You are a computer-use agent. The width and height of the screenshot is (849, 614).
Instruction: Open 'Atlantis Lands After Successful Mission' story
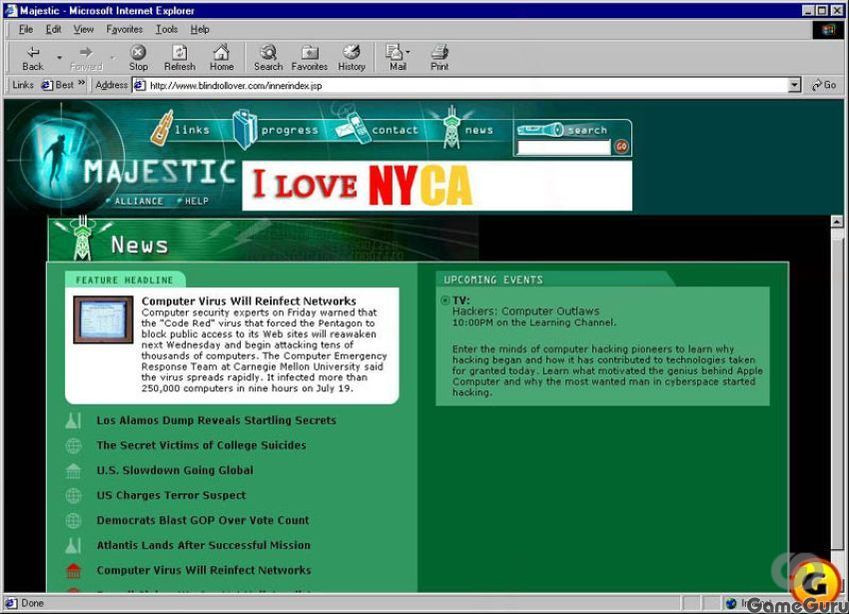(x=203, y=545)
